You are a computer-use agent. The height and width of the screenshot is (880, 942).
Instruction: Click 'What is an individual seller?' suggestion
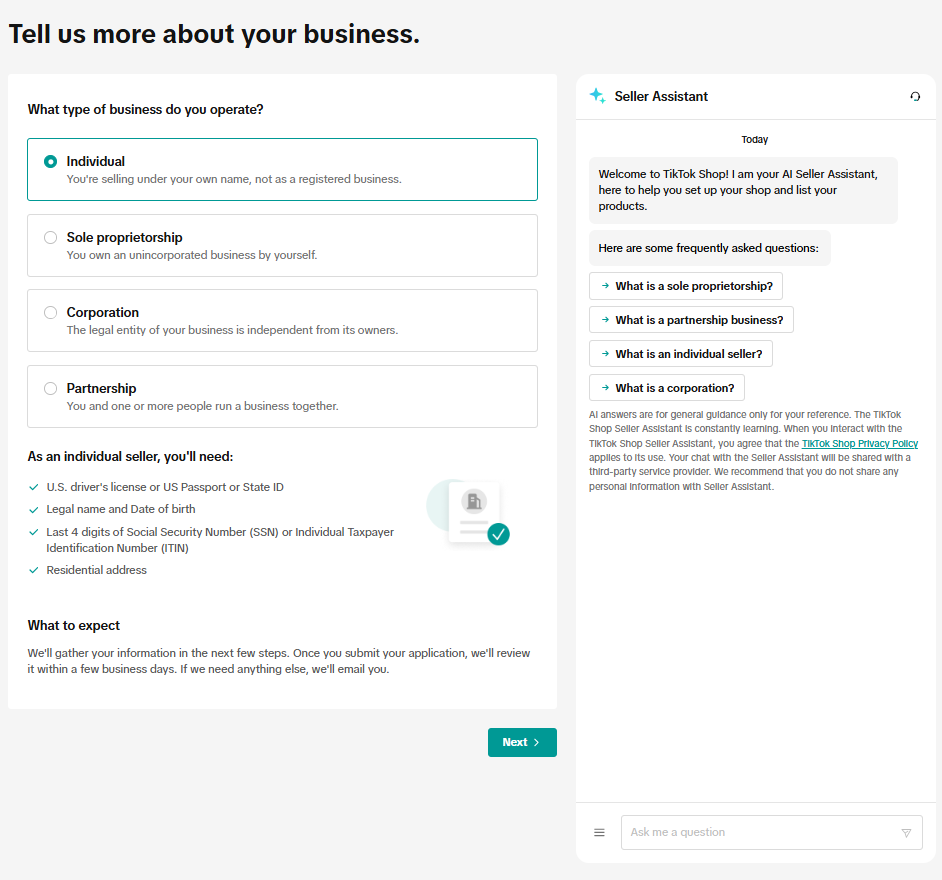tap(681, 354)
